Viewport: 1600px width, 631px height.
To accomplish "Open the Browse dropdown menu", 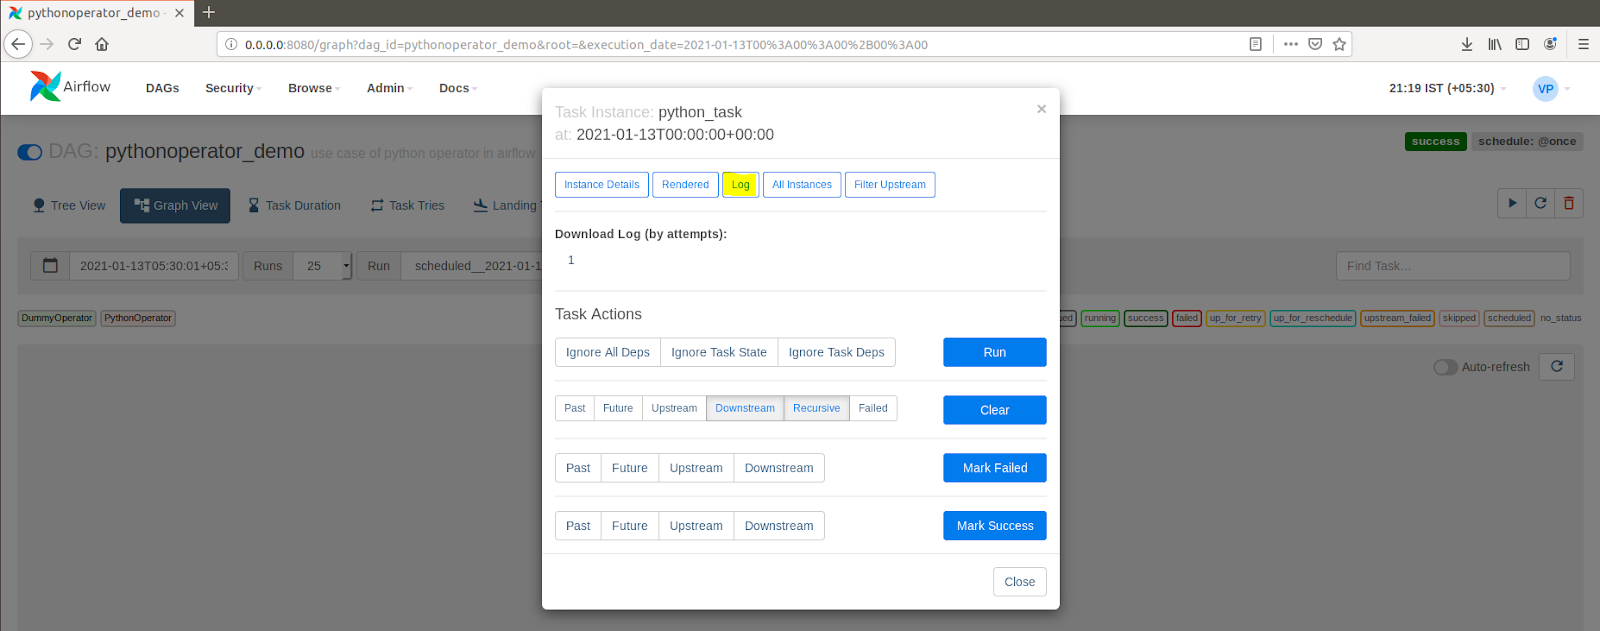I will [313, 88].
